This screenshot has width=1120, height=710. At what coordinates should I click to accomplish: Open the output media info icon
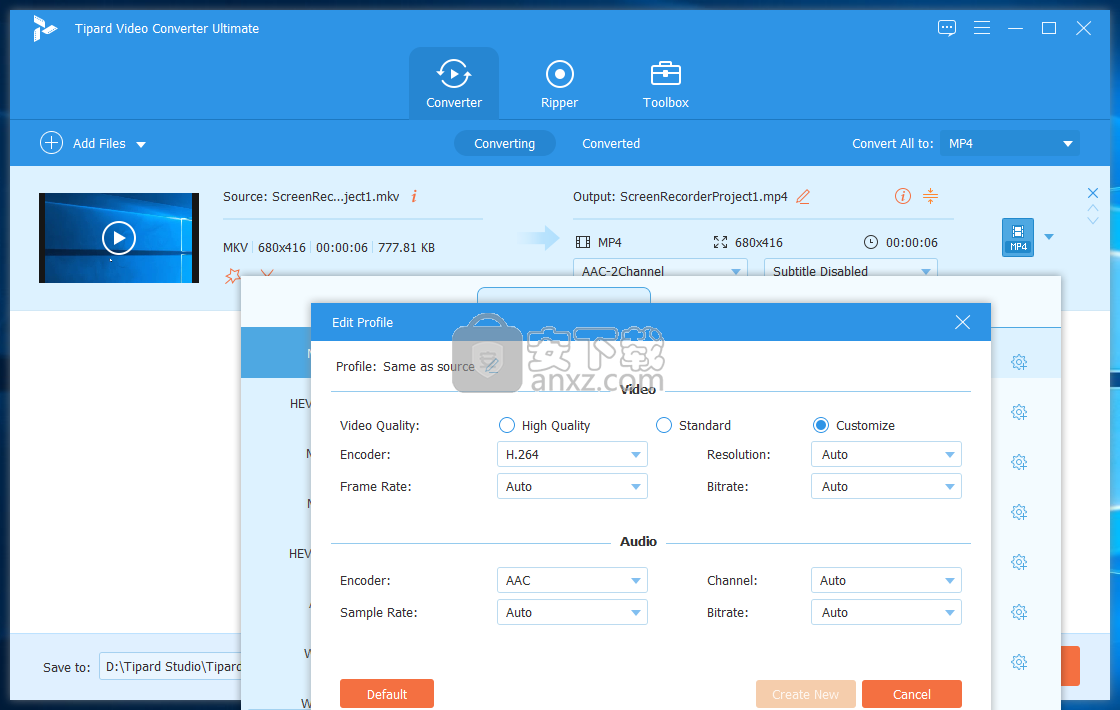[903, 196]
